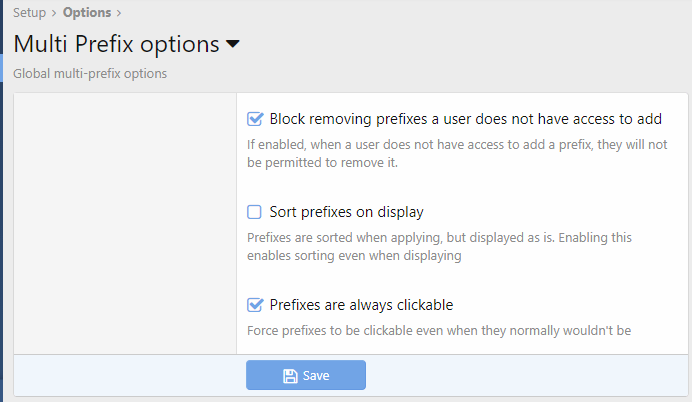Click the 'Sort prefixes on display' label
This screenshot has width=692, height=402.
click(346, 212)
